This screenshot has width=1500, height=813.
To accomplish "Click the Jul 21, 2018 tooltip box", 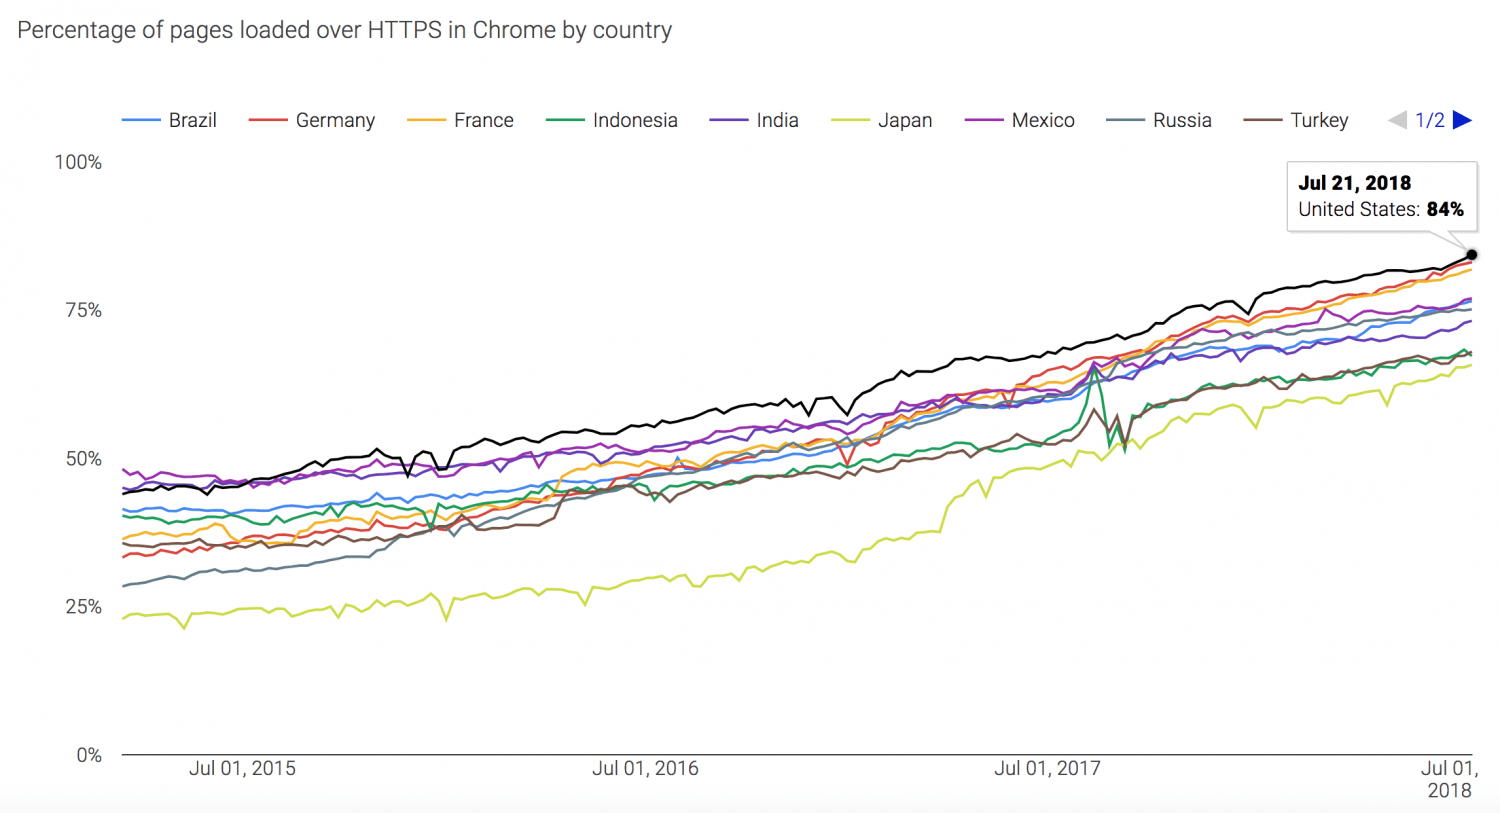I will pyautogui.click(x=1380, y=196).
